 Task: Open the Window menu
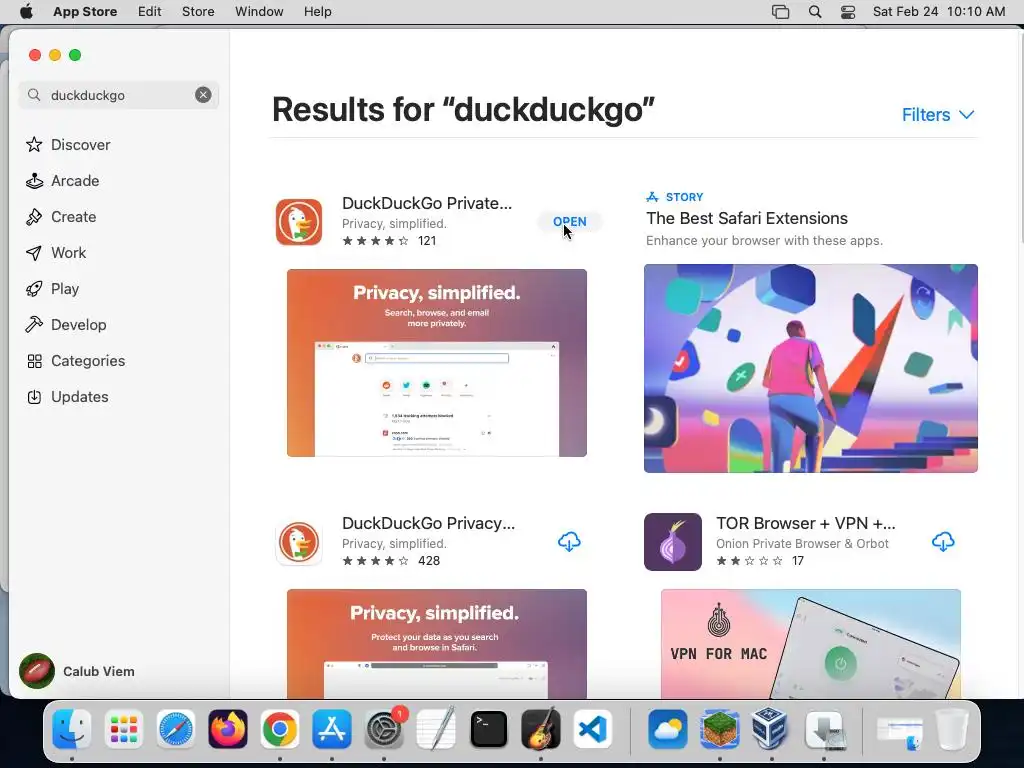point(259,12)
